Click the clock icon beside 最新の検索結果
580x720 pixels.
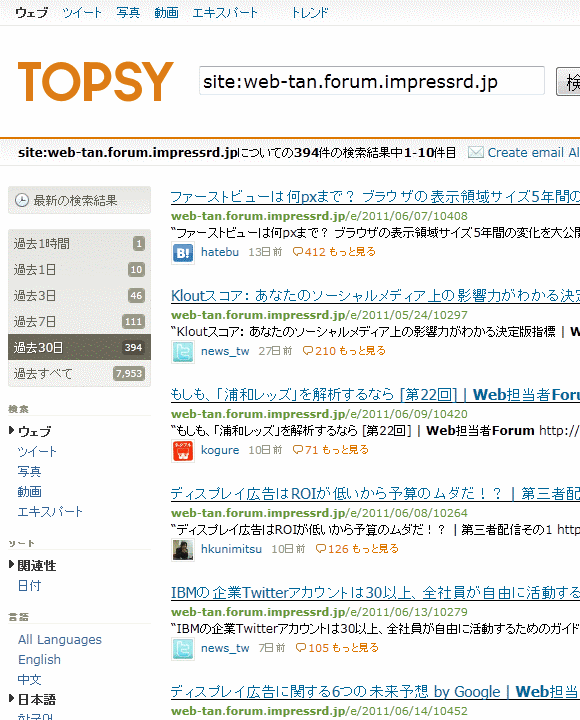(22, 200)
